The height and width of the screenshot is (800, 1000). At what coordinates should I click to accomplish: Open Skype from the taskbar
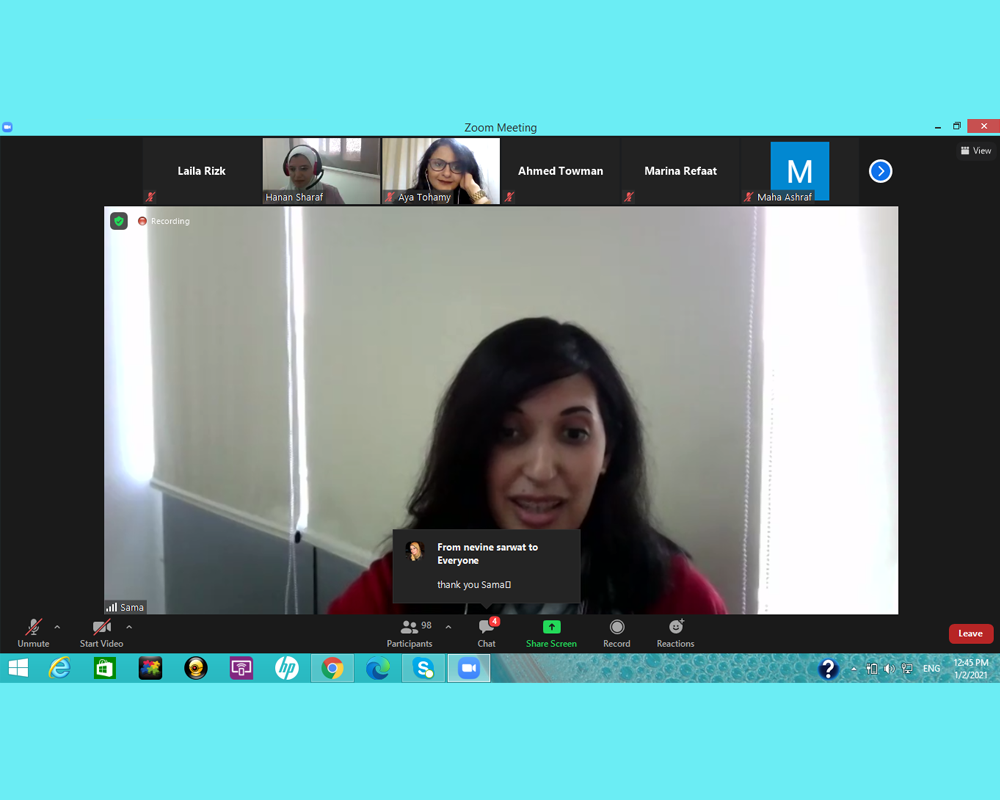click(x=423, y=669)
